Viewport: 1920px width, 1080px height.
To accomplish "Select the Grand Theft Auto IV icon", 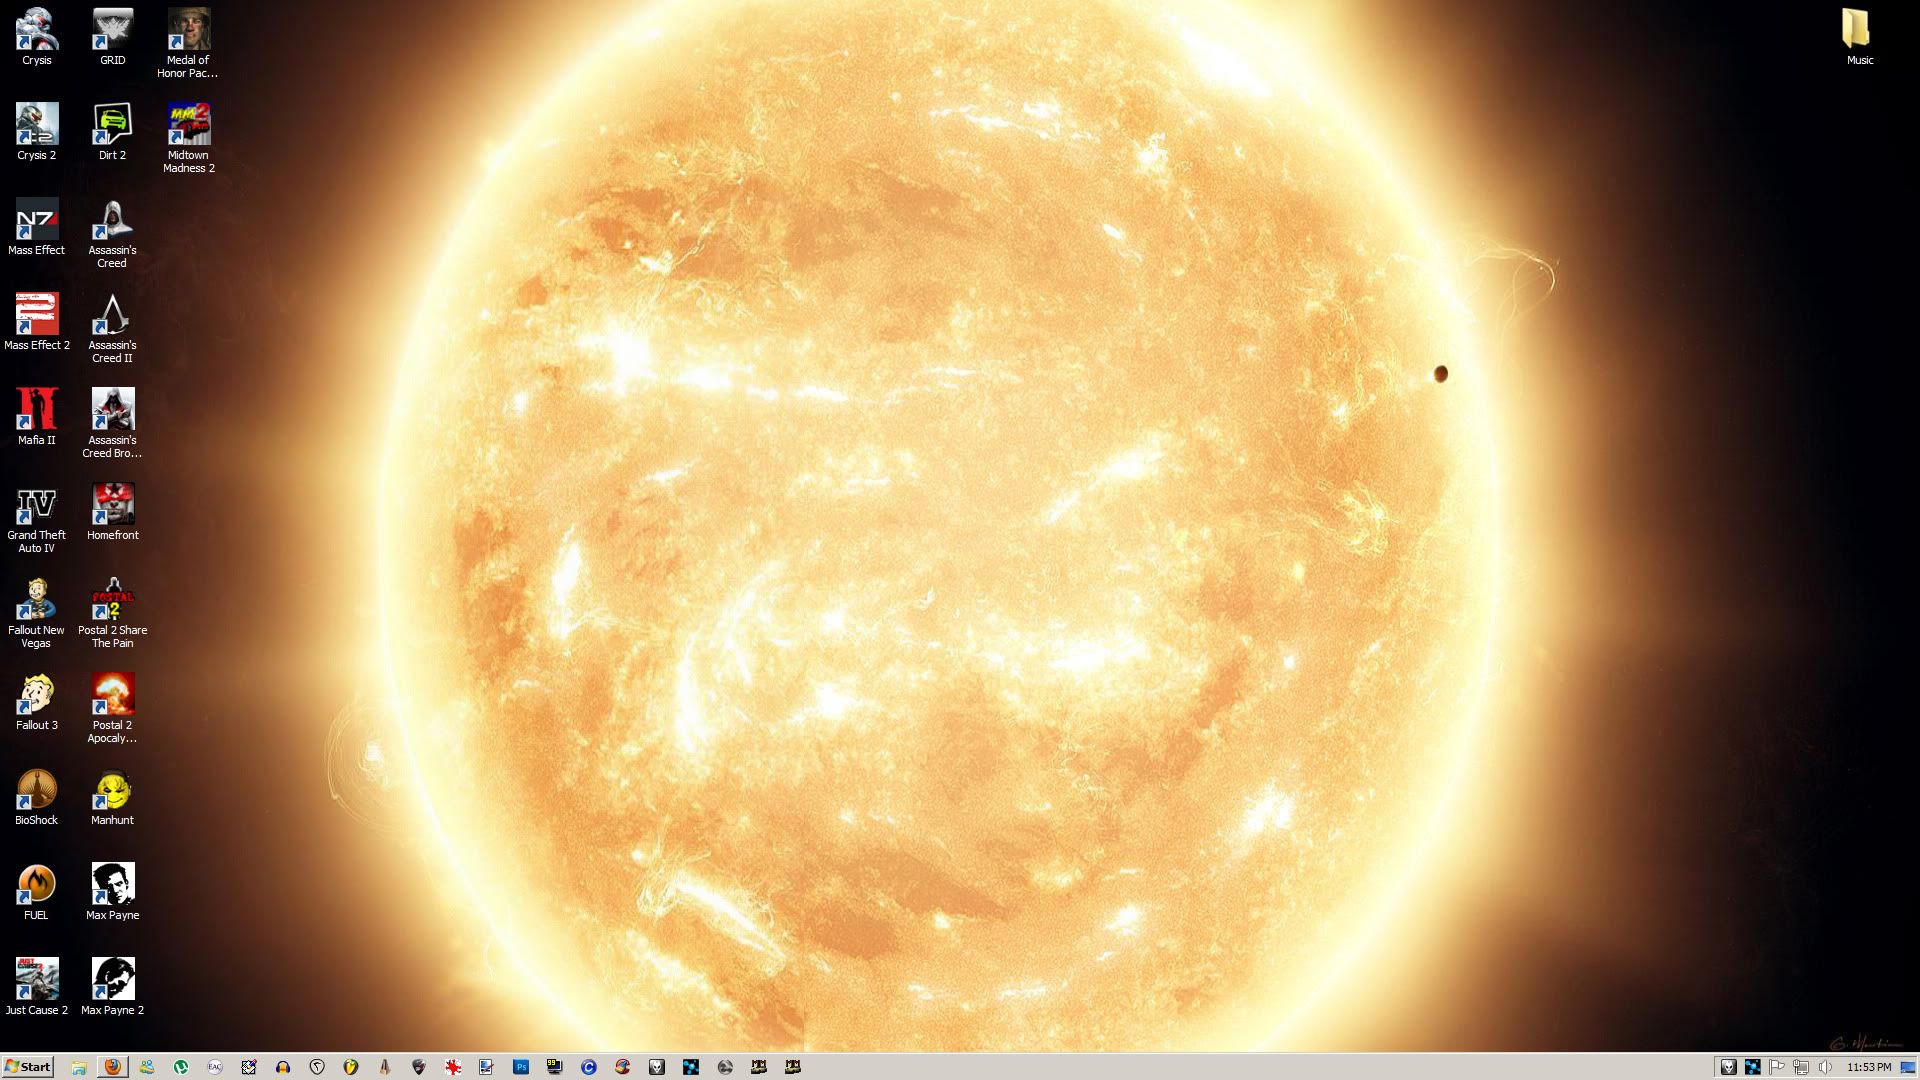I will click(37, 506).
